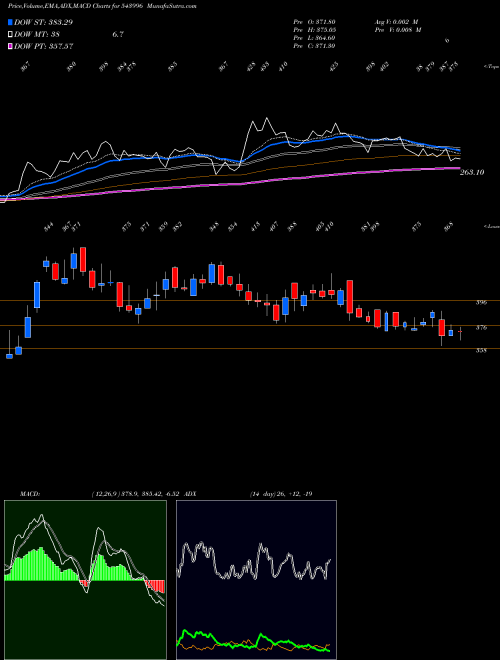500x660 pixels.
Task: Click the last small red candlestick
Action: (x=460, y=333)
